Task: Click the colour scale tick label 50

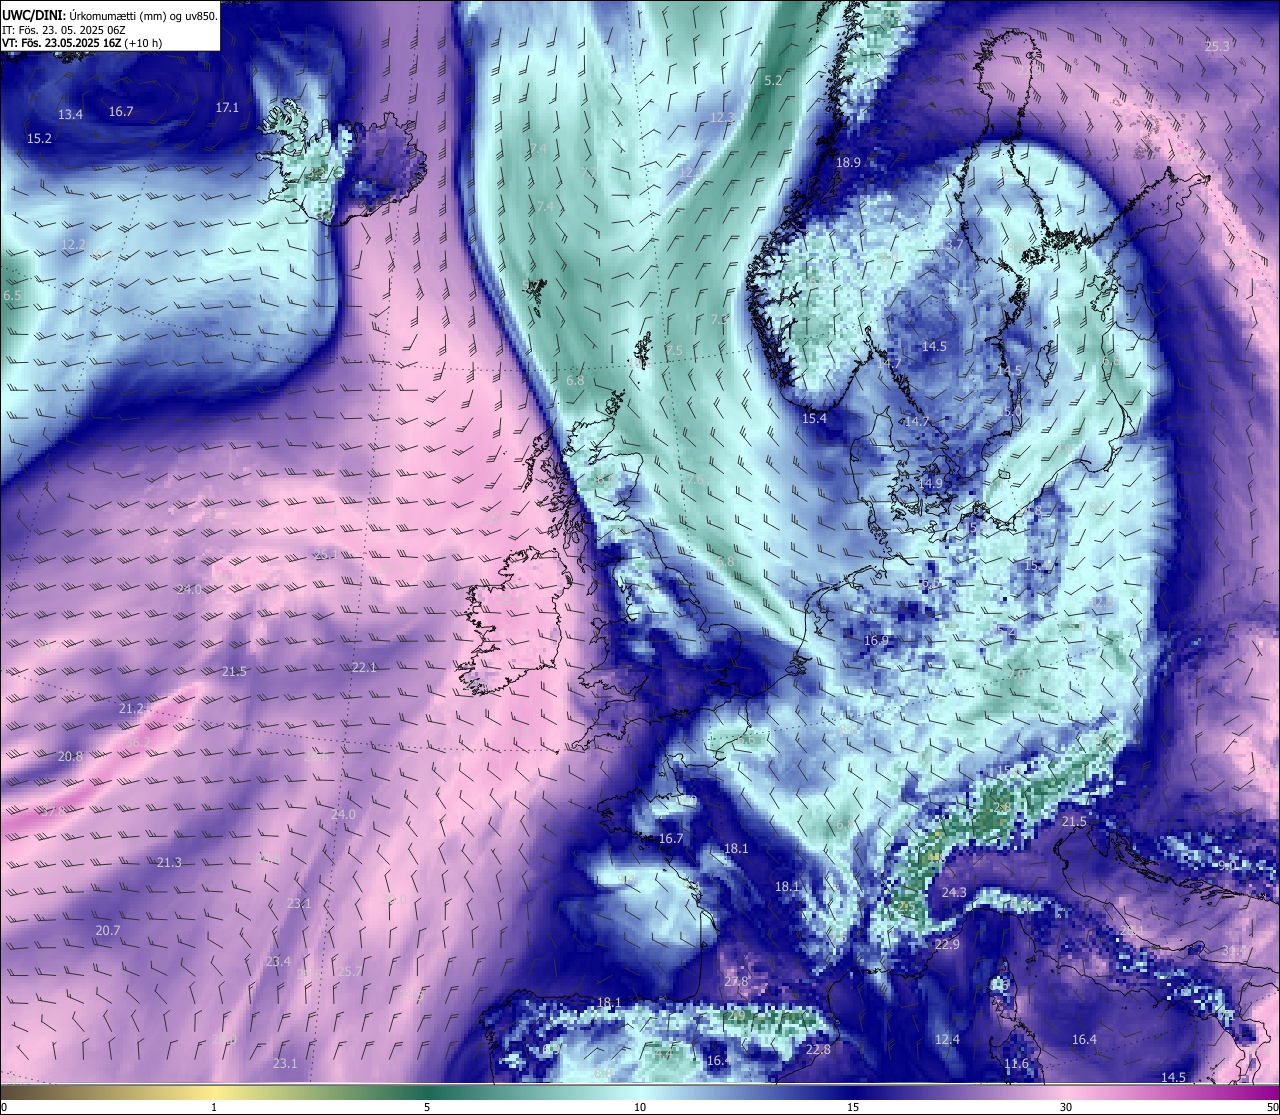Action: (x=1272, y=1107)
